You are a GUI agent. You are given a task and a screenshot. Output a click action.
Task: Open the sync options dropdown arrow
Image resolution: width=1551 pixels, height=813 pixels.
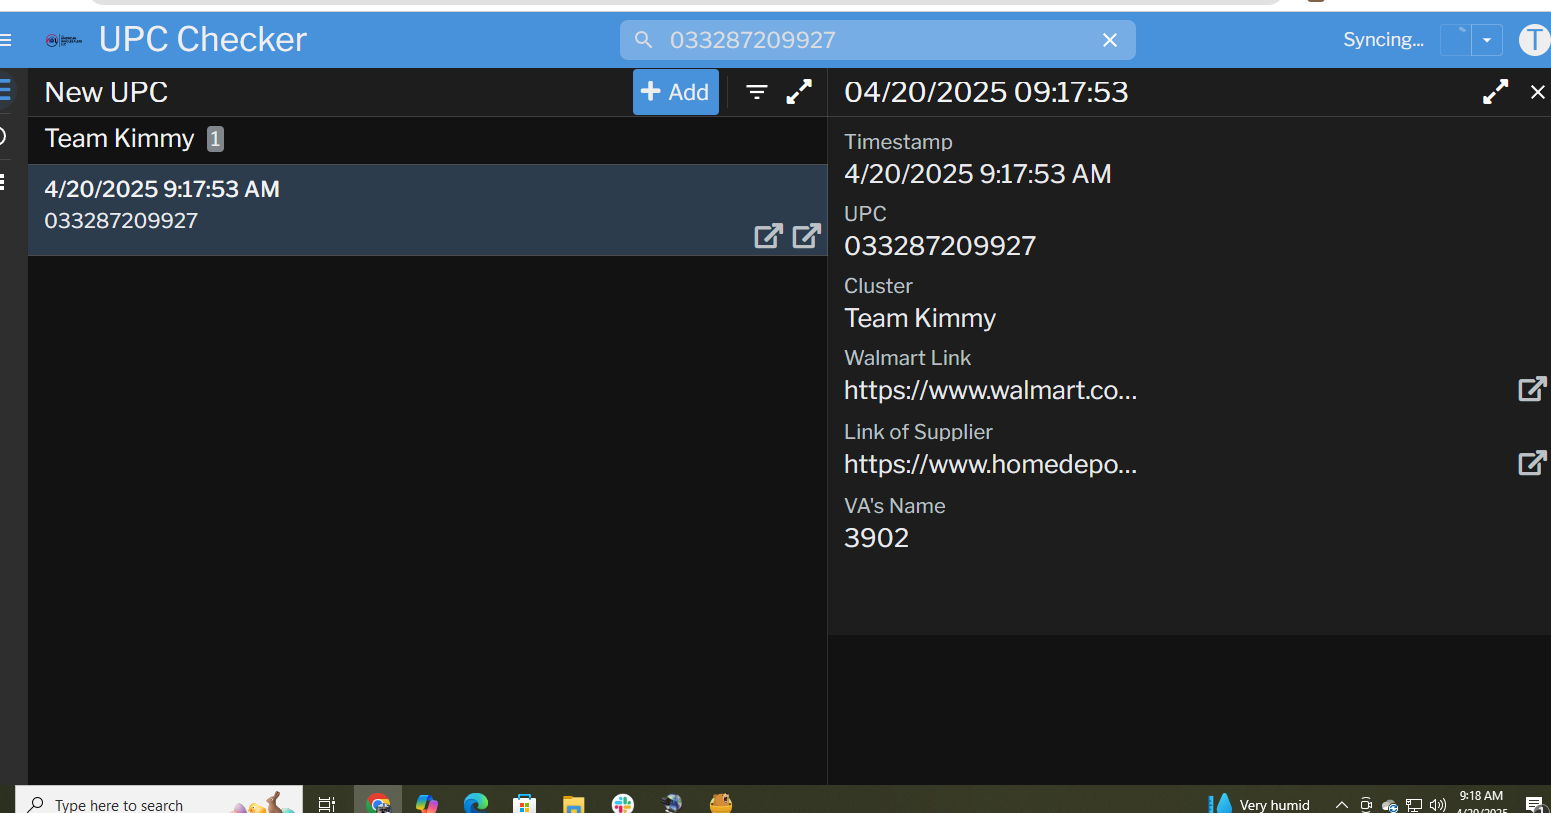pos(1487,40)
